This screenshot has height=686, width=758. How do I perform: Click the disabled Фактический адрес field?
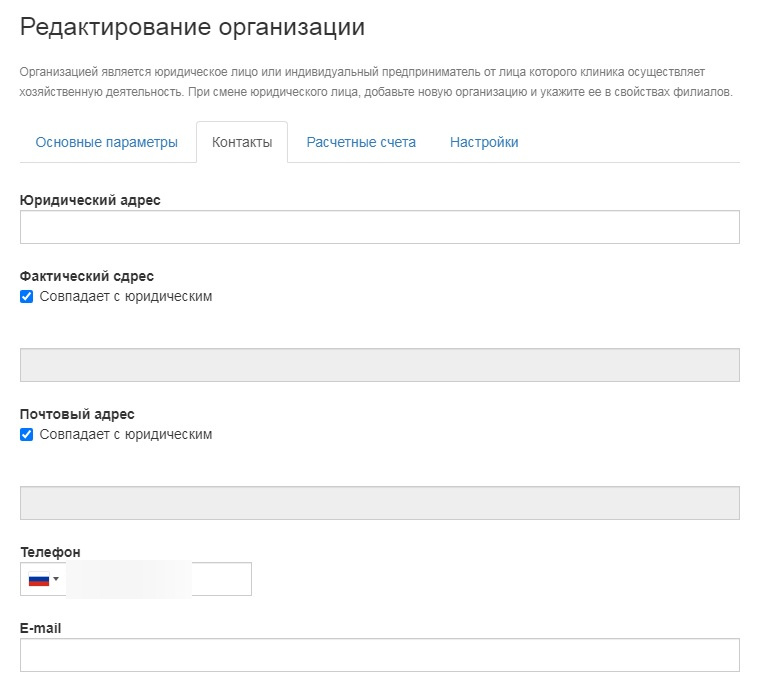click(379, 365)
